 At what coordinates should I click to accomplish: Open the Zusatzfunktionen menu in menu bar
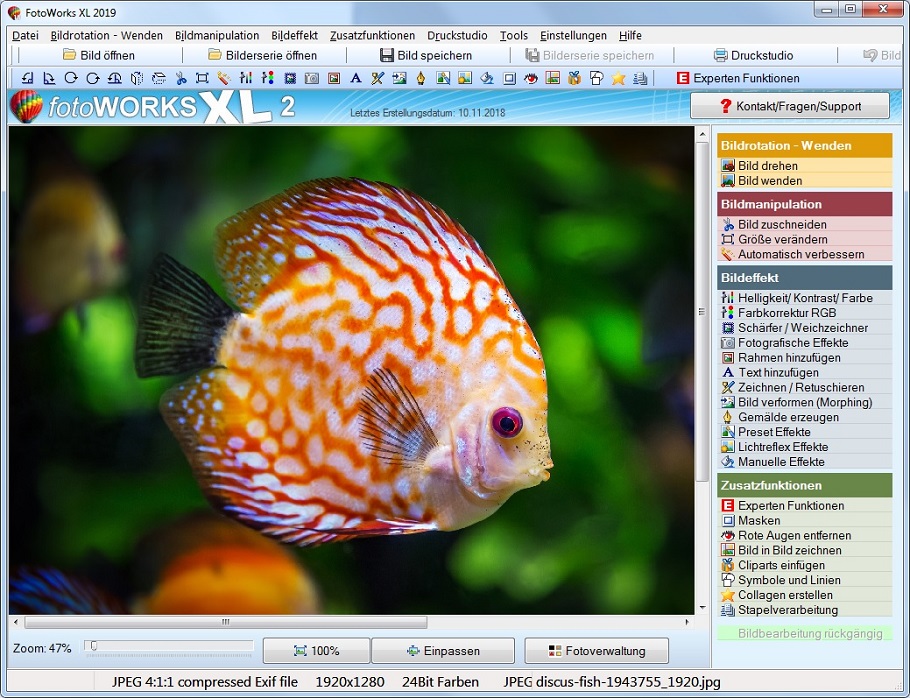tap(372, 35)
